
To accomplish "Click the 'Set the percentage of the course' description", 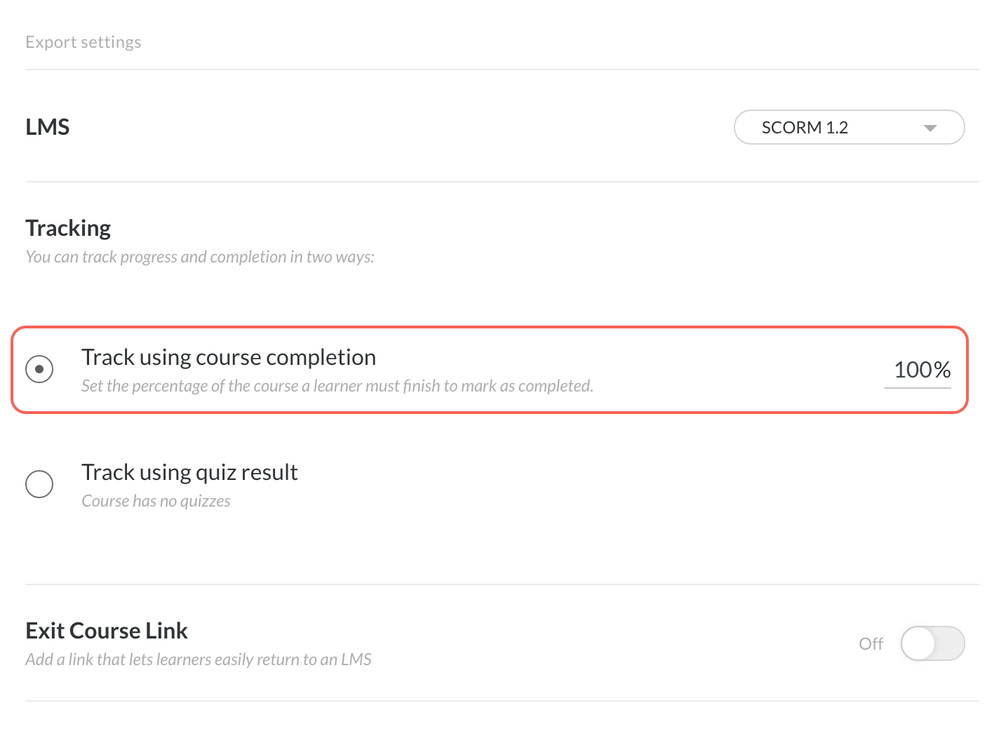I will 337,386.
